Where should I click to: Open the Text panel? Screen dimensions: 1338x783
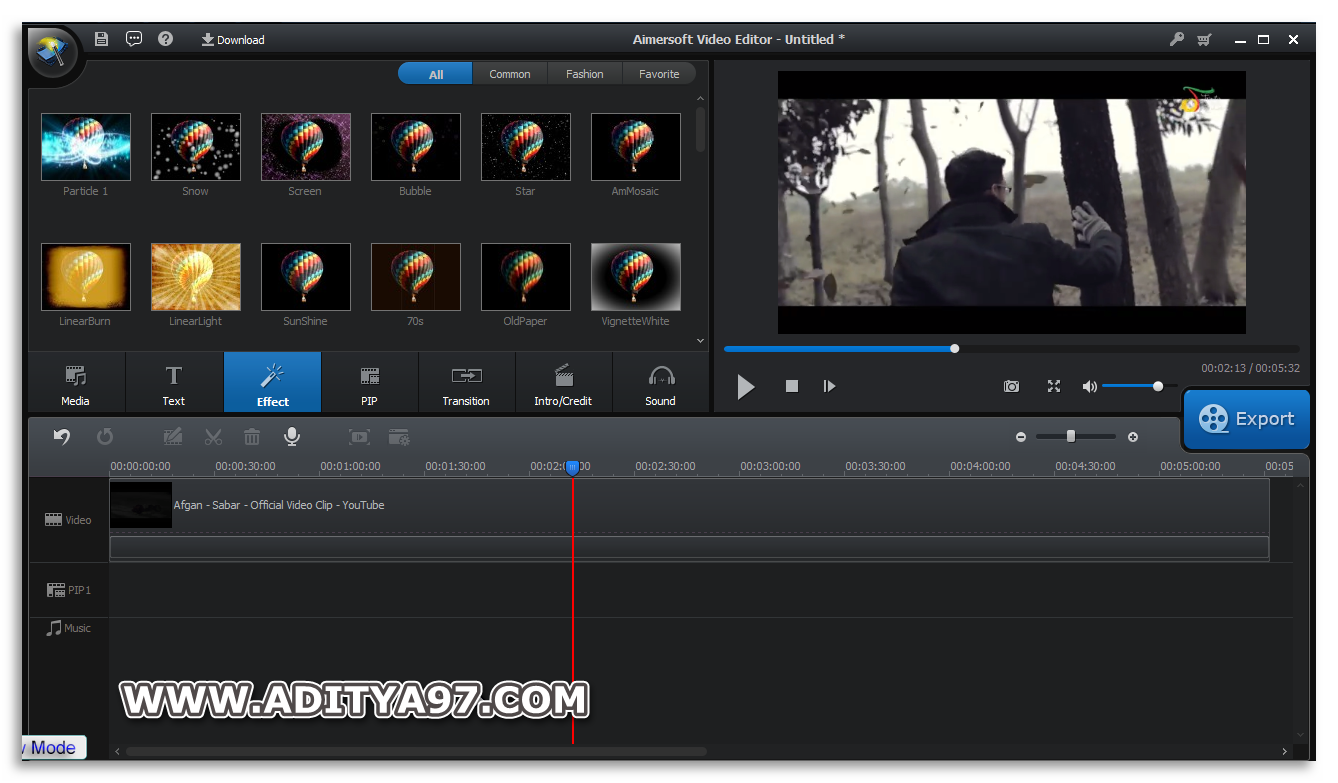(174, 382)
